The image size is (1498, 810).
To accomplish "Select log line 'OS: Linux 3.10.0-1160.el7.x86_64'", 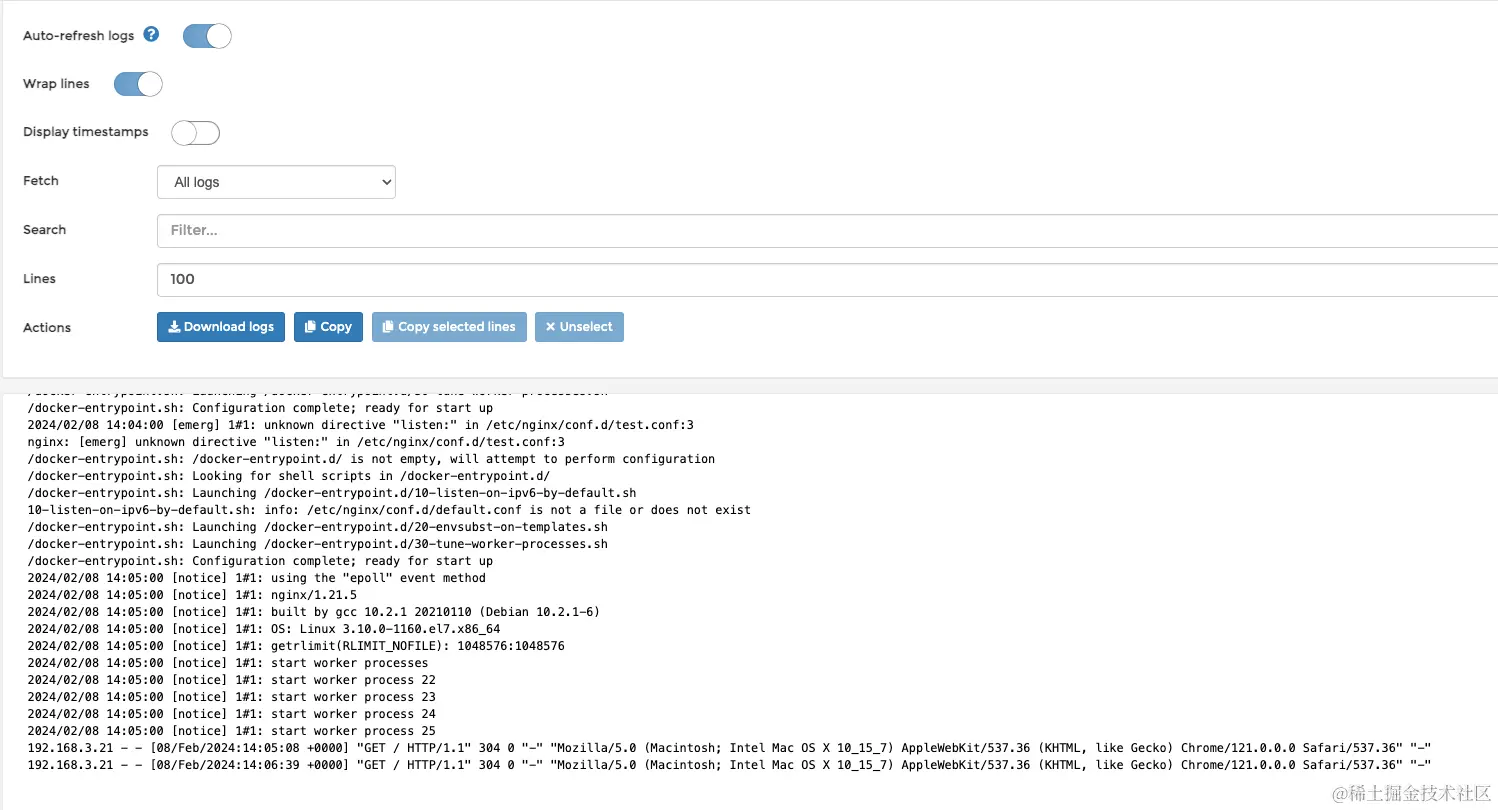I will [x=264, y=629].
